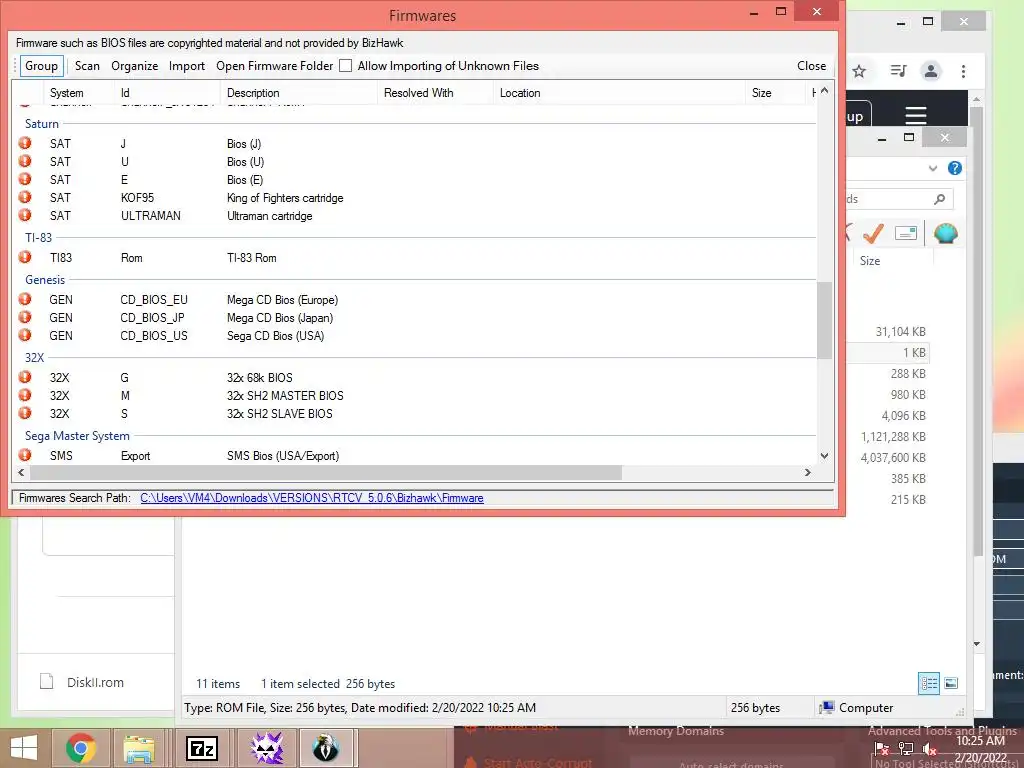The image size is (1024, 768).
Task: Click the error icon for CD_BIOS_EU row
Action: pos(25,299)
